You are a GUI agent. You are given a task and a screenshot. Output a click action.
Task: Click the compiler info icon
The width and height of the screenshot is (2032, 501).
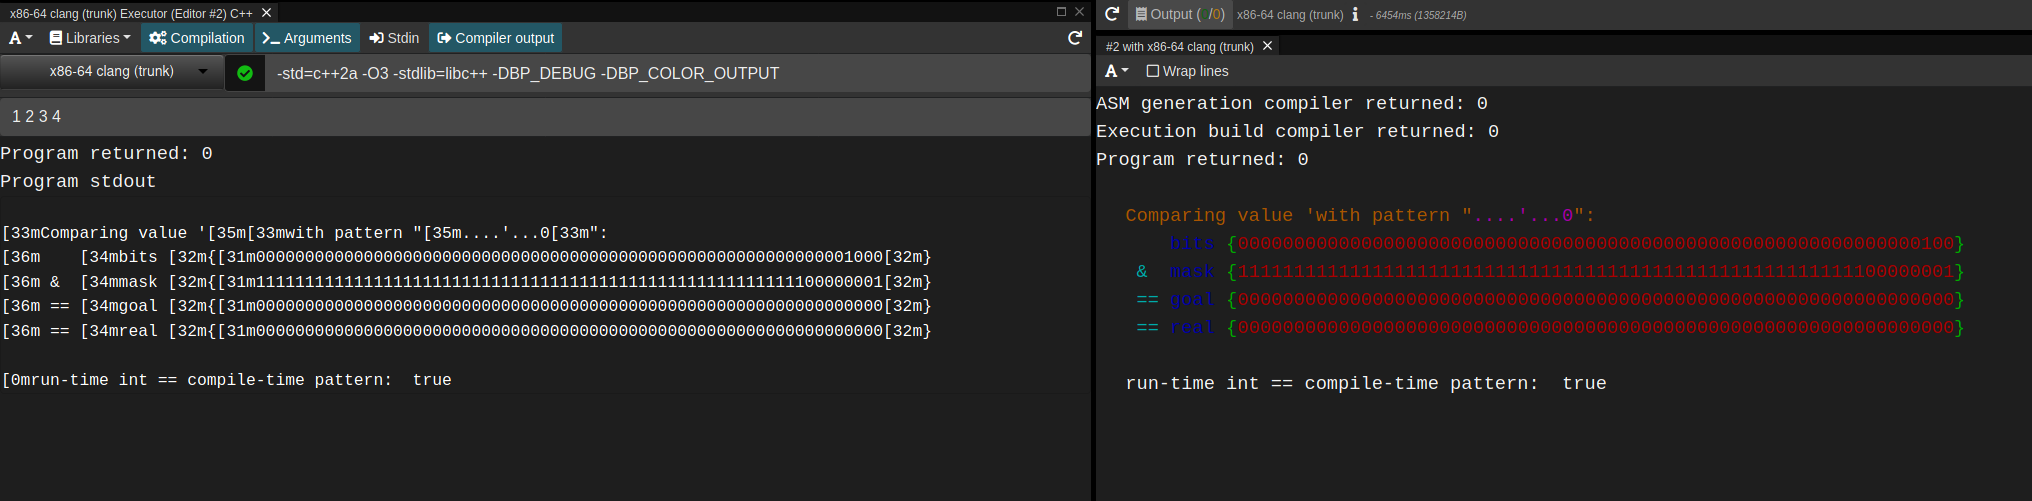pos(1355,14)
